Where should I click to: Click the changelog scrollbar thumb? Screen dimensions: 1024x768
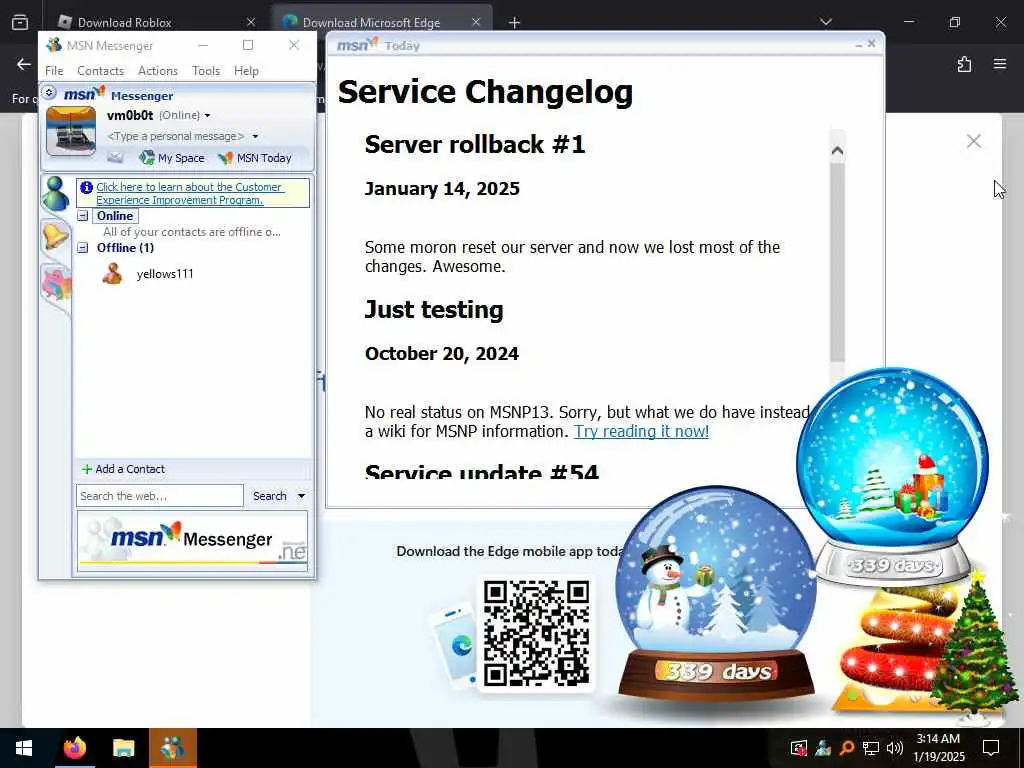coord(837,261)
